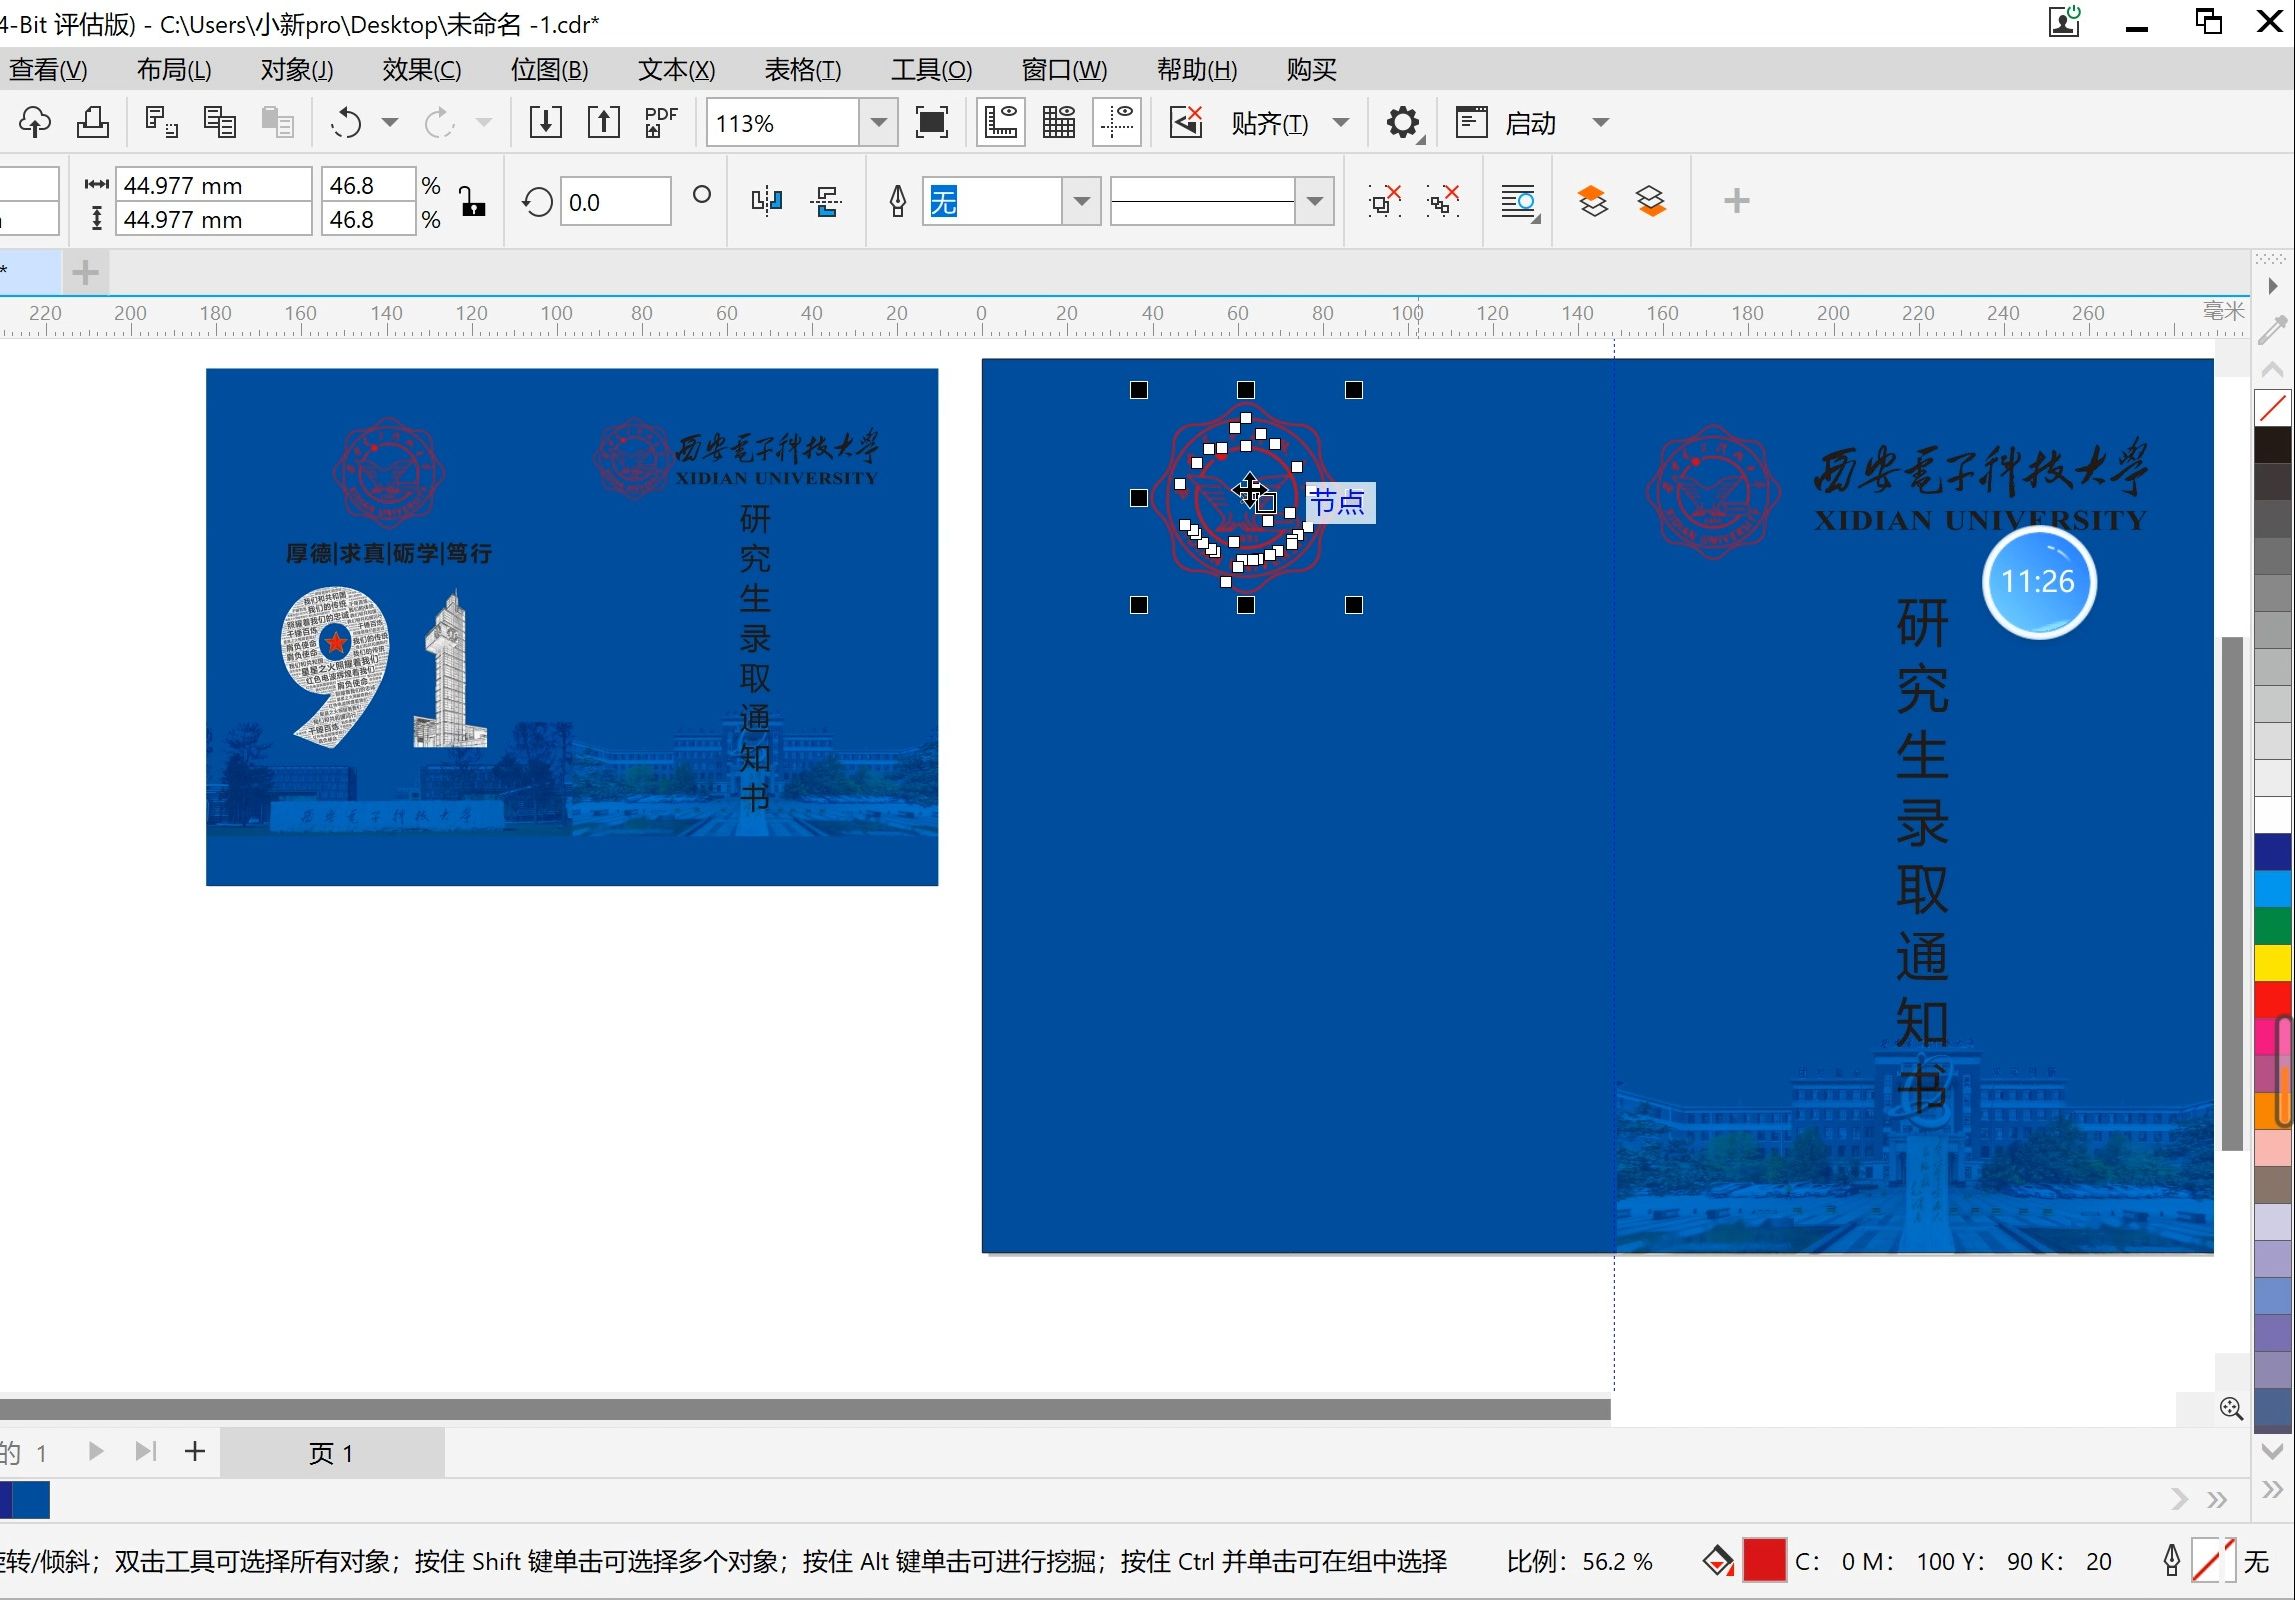This screenshot has width=2295, height=1600.
Task: Click the export icon
Action: coord(603,123)
